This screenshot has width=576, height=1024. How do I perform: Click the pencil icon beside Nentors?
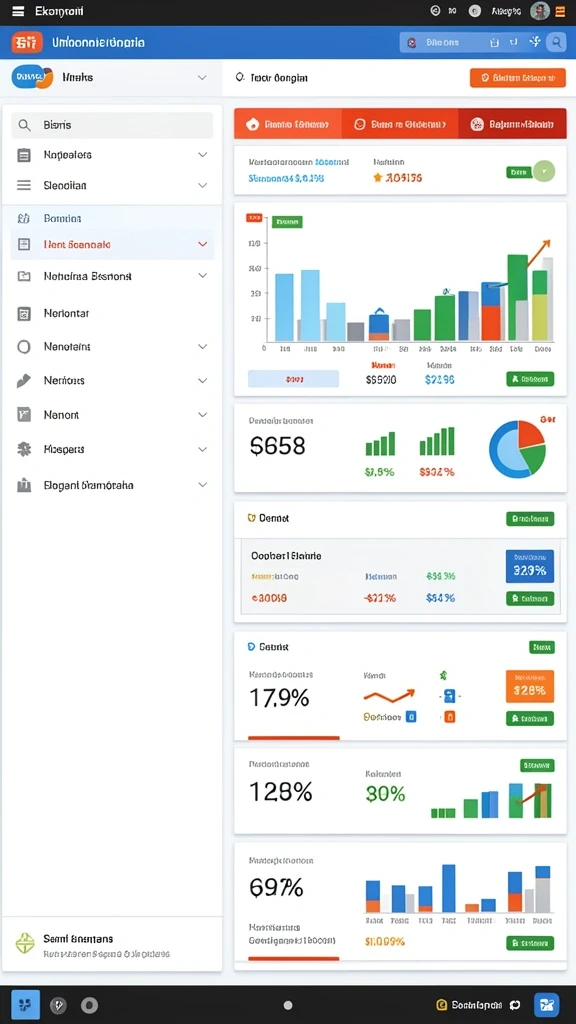pyautogui.click(x=24, y=381)
